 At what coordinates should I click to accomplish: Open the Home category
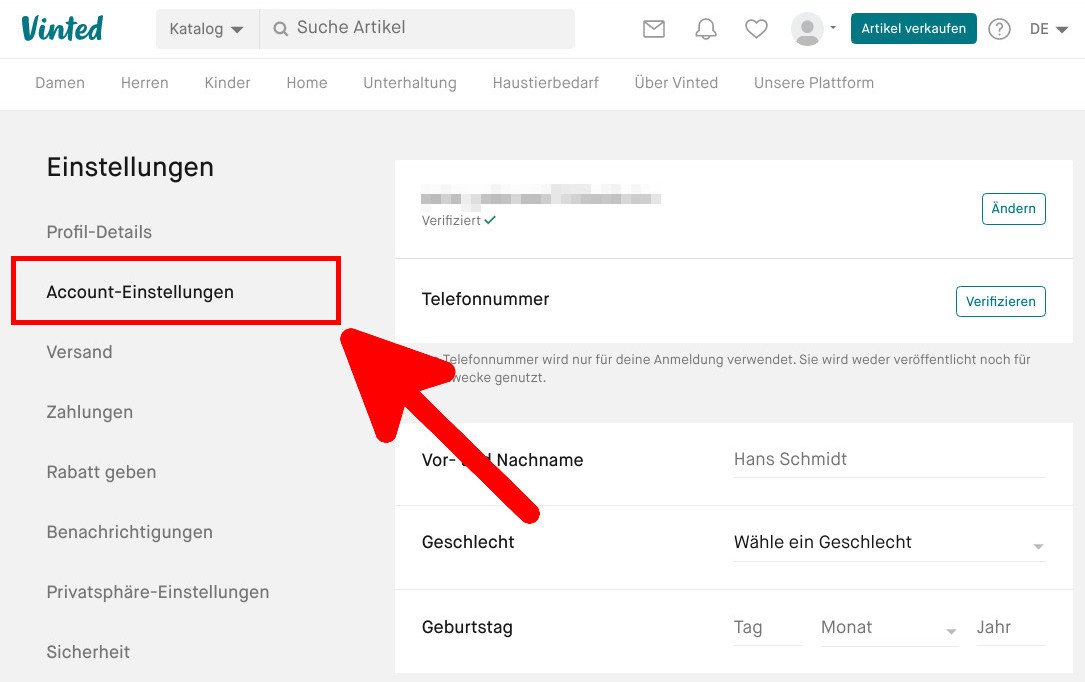[307, 83]
